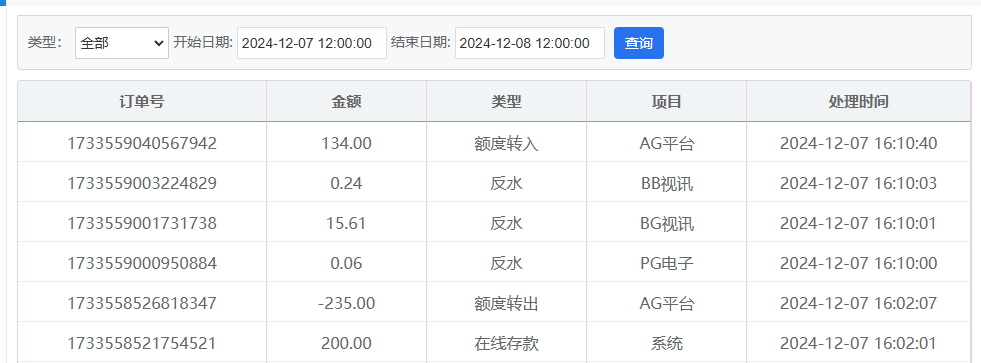Click the blue 查询 button
981x363 pixels.
[639, 43]
